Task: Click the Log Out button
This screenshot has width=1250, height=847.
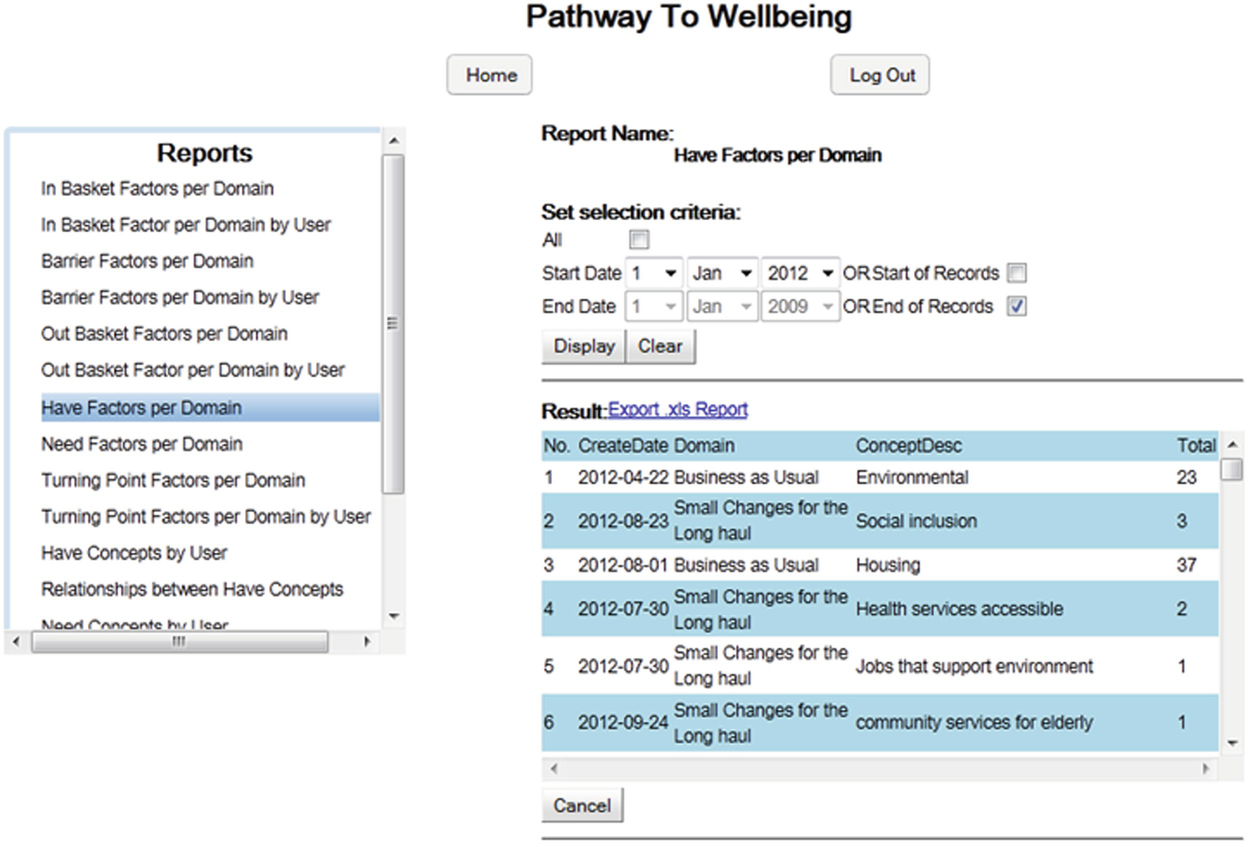Action: point(879,74)
